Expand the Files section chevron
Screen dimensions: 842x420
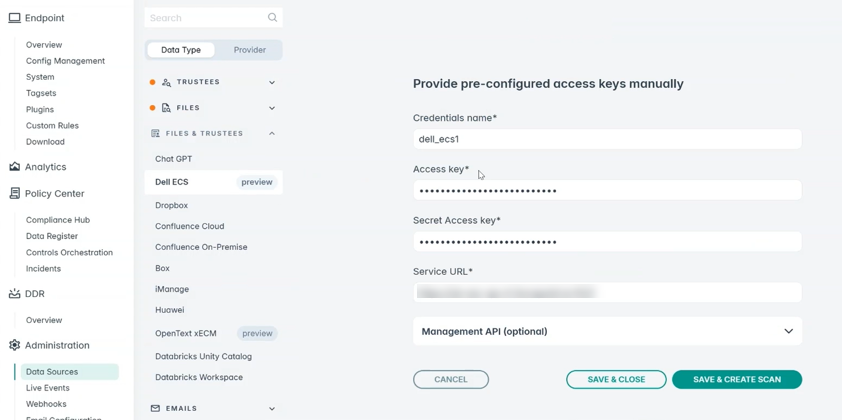click(x=272, y=108)
